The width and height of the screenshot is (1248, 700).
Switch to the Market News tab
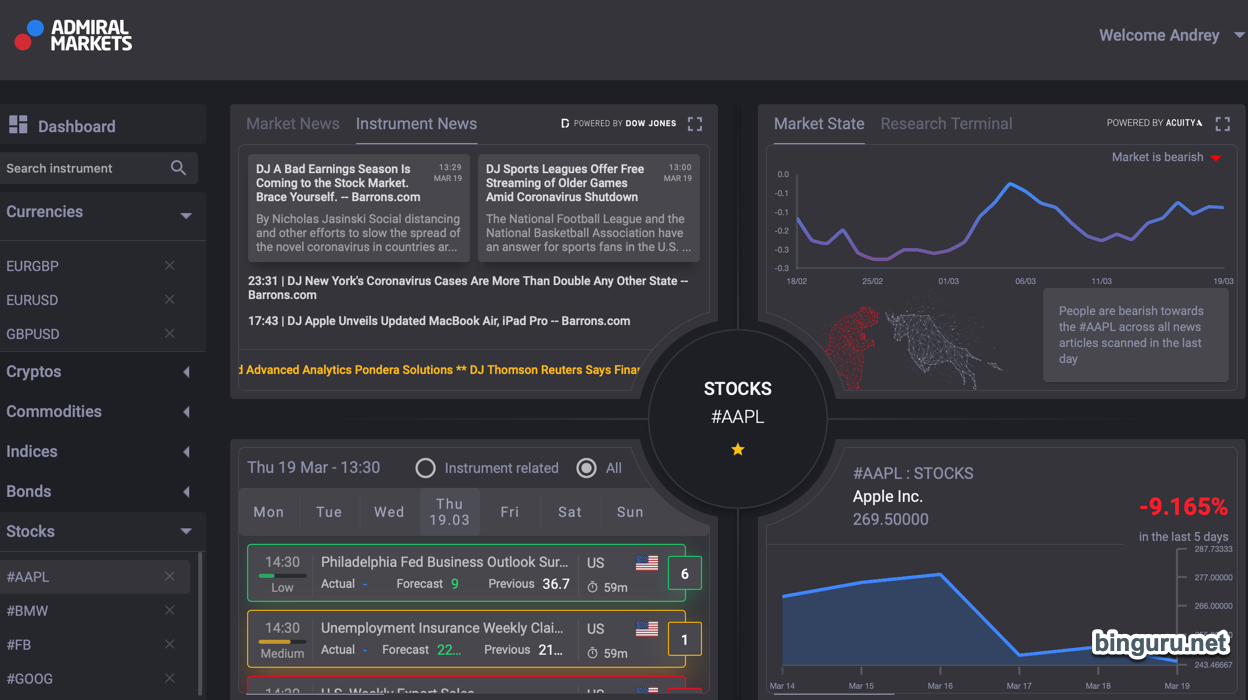[293, 124]
